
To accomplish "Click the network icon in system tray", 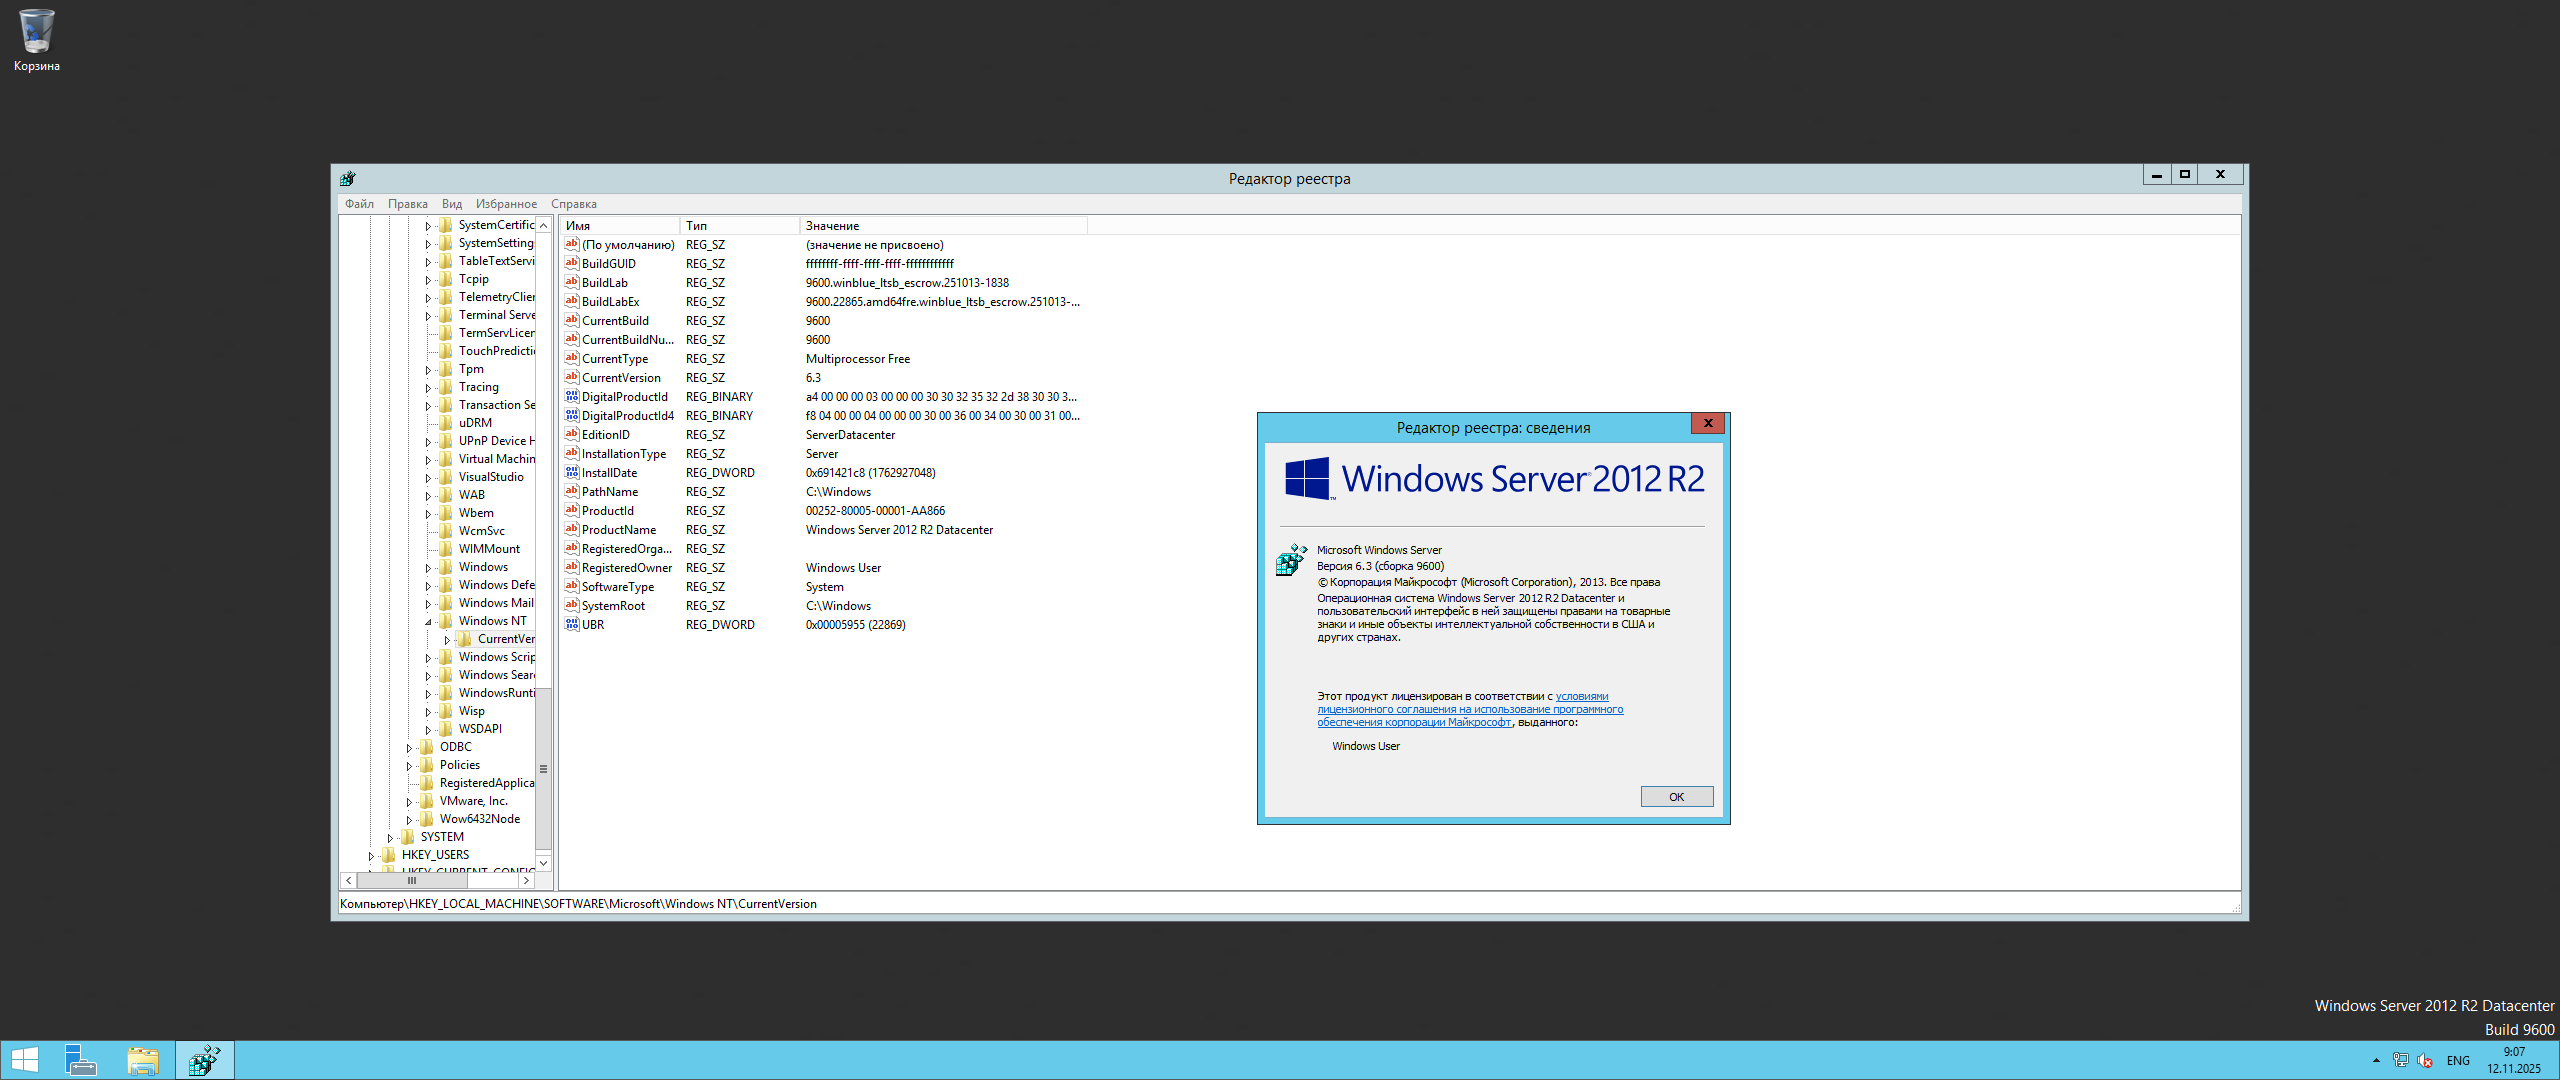I will coord(2400,1061).
